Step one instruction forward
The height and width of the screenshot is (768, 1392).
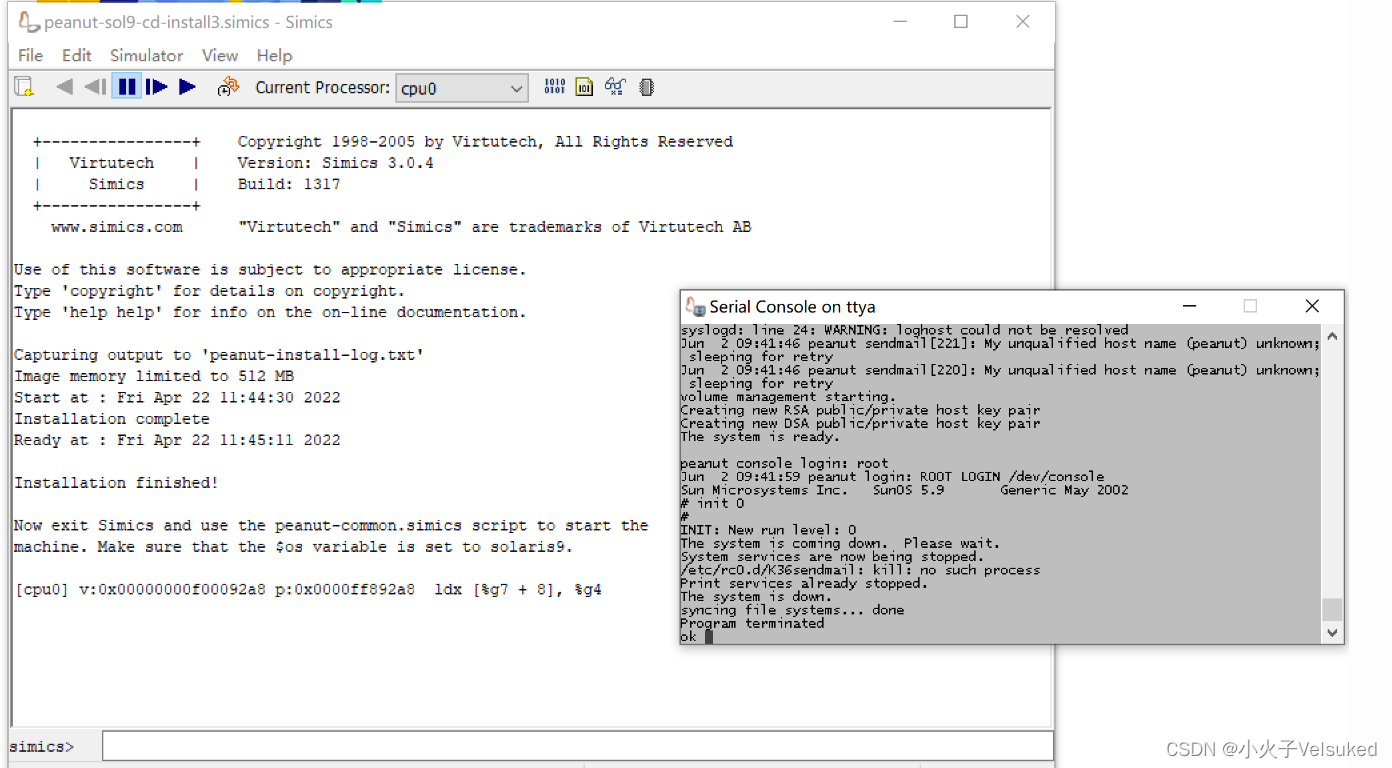pyautogui.click(x=157, y=87)
